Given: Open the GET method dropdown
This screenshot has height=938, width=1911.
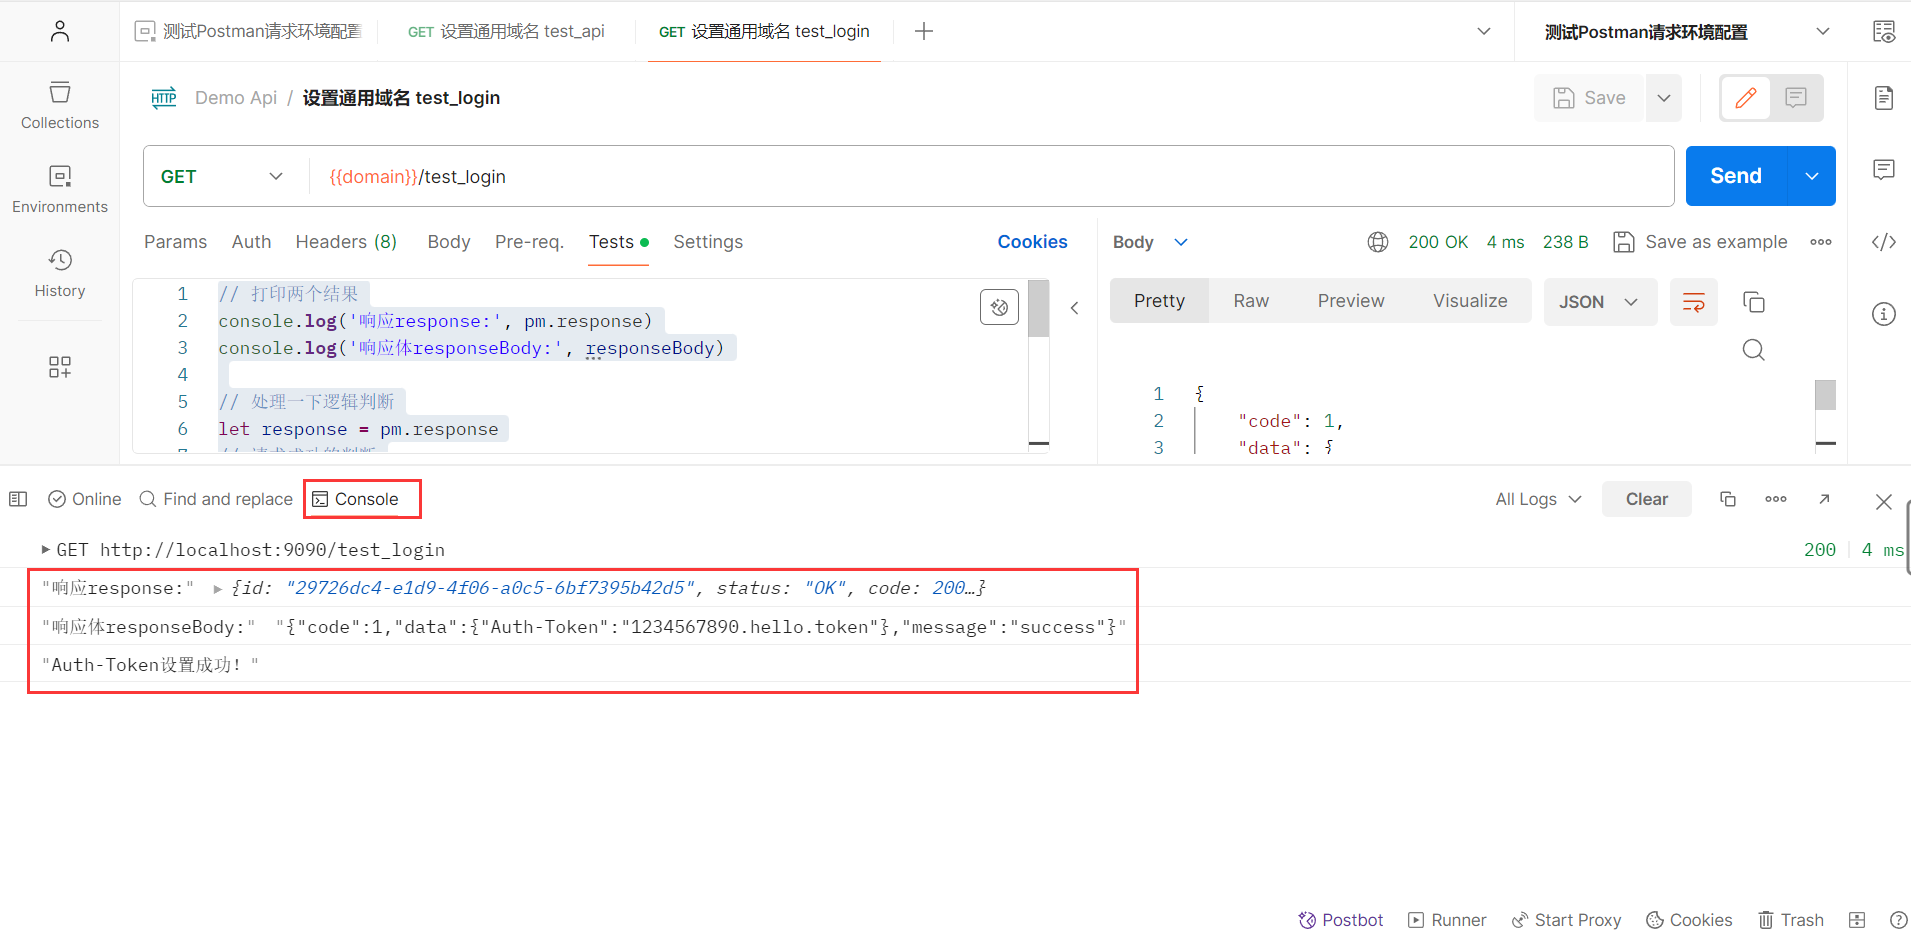Looking at the screenshot, I should [x=222, y=175].
